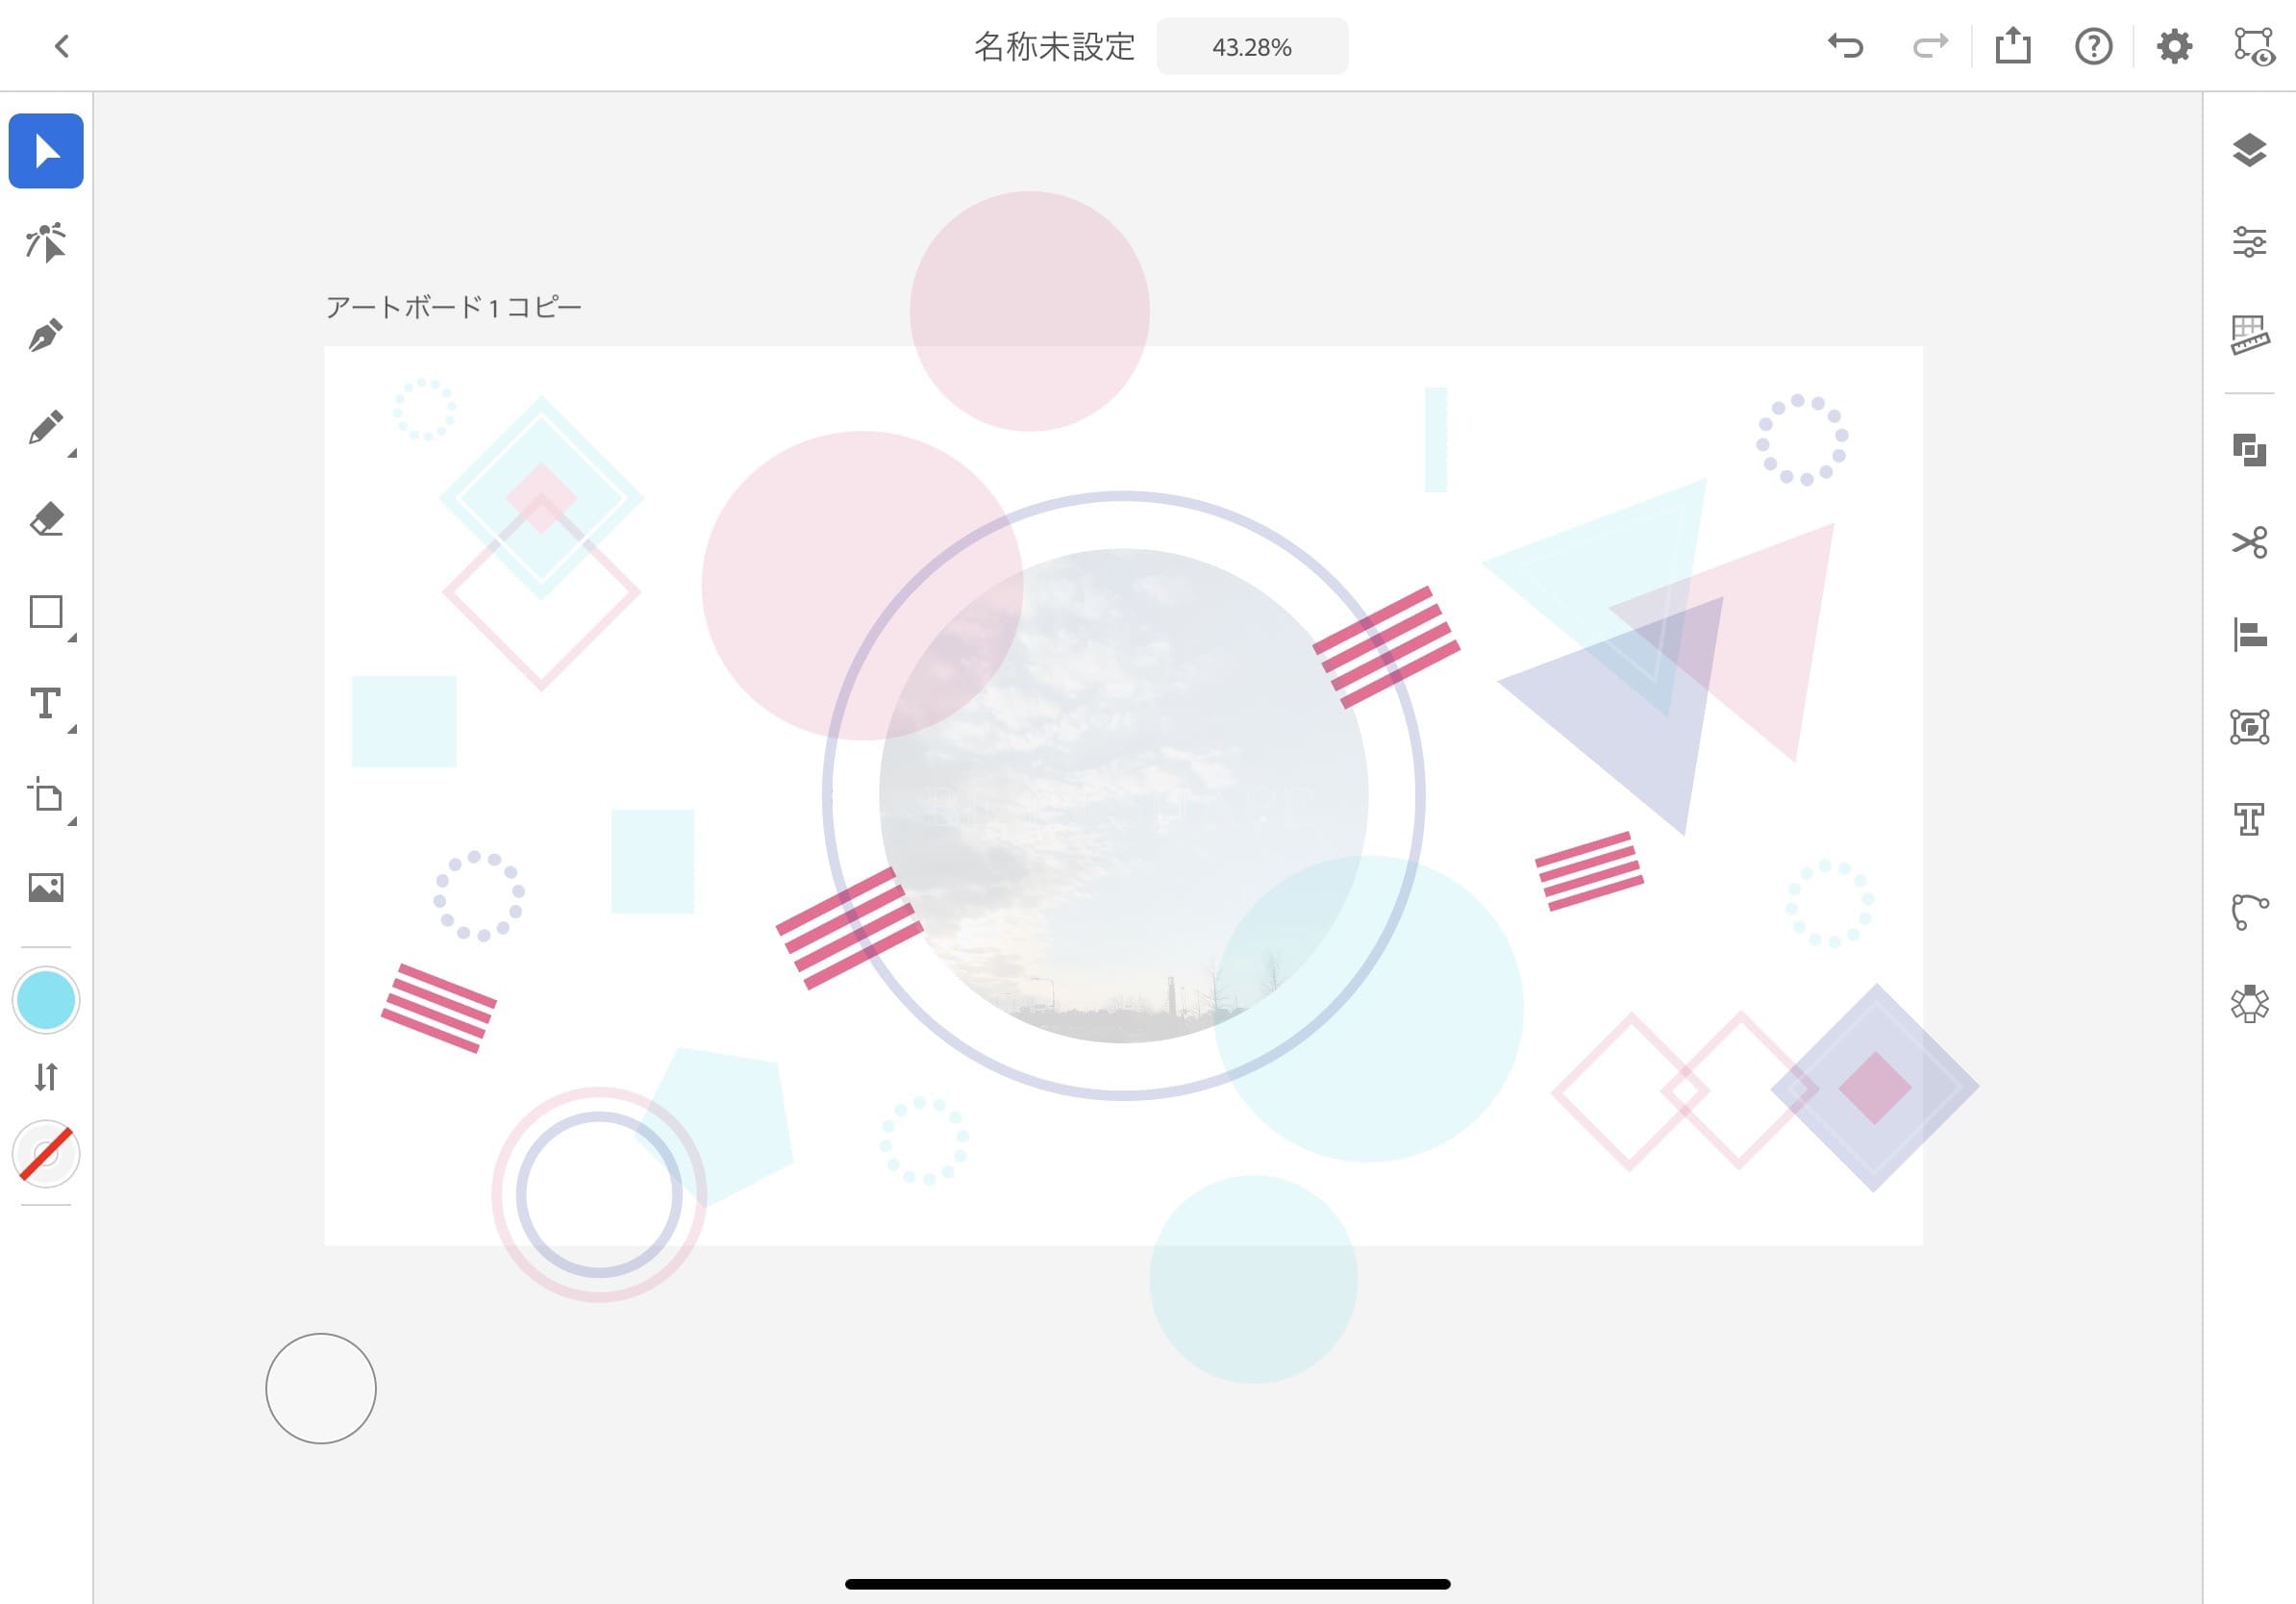Expand Type tool options triangle
Viewport: 2296px width, 1604px height.
72,729
